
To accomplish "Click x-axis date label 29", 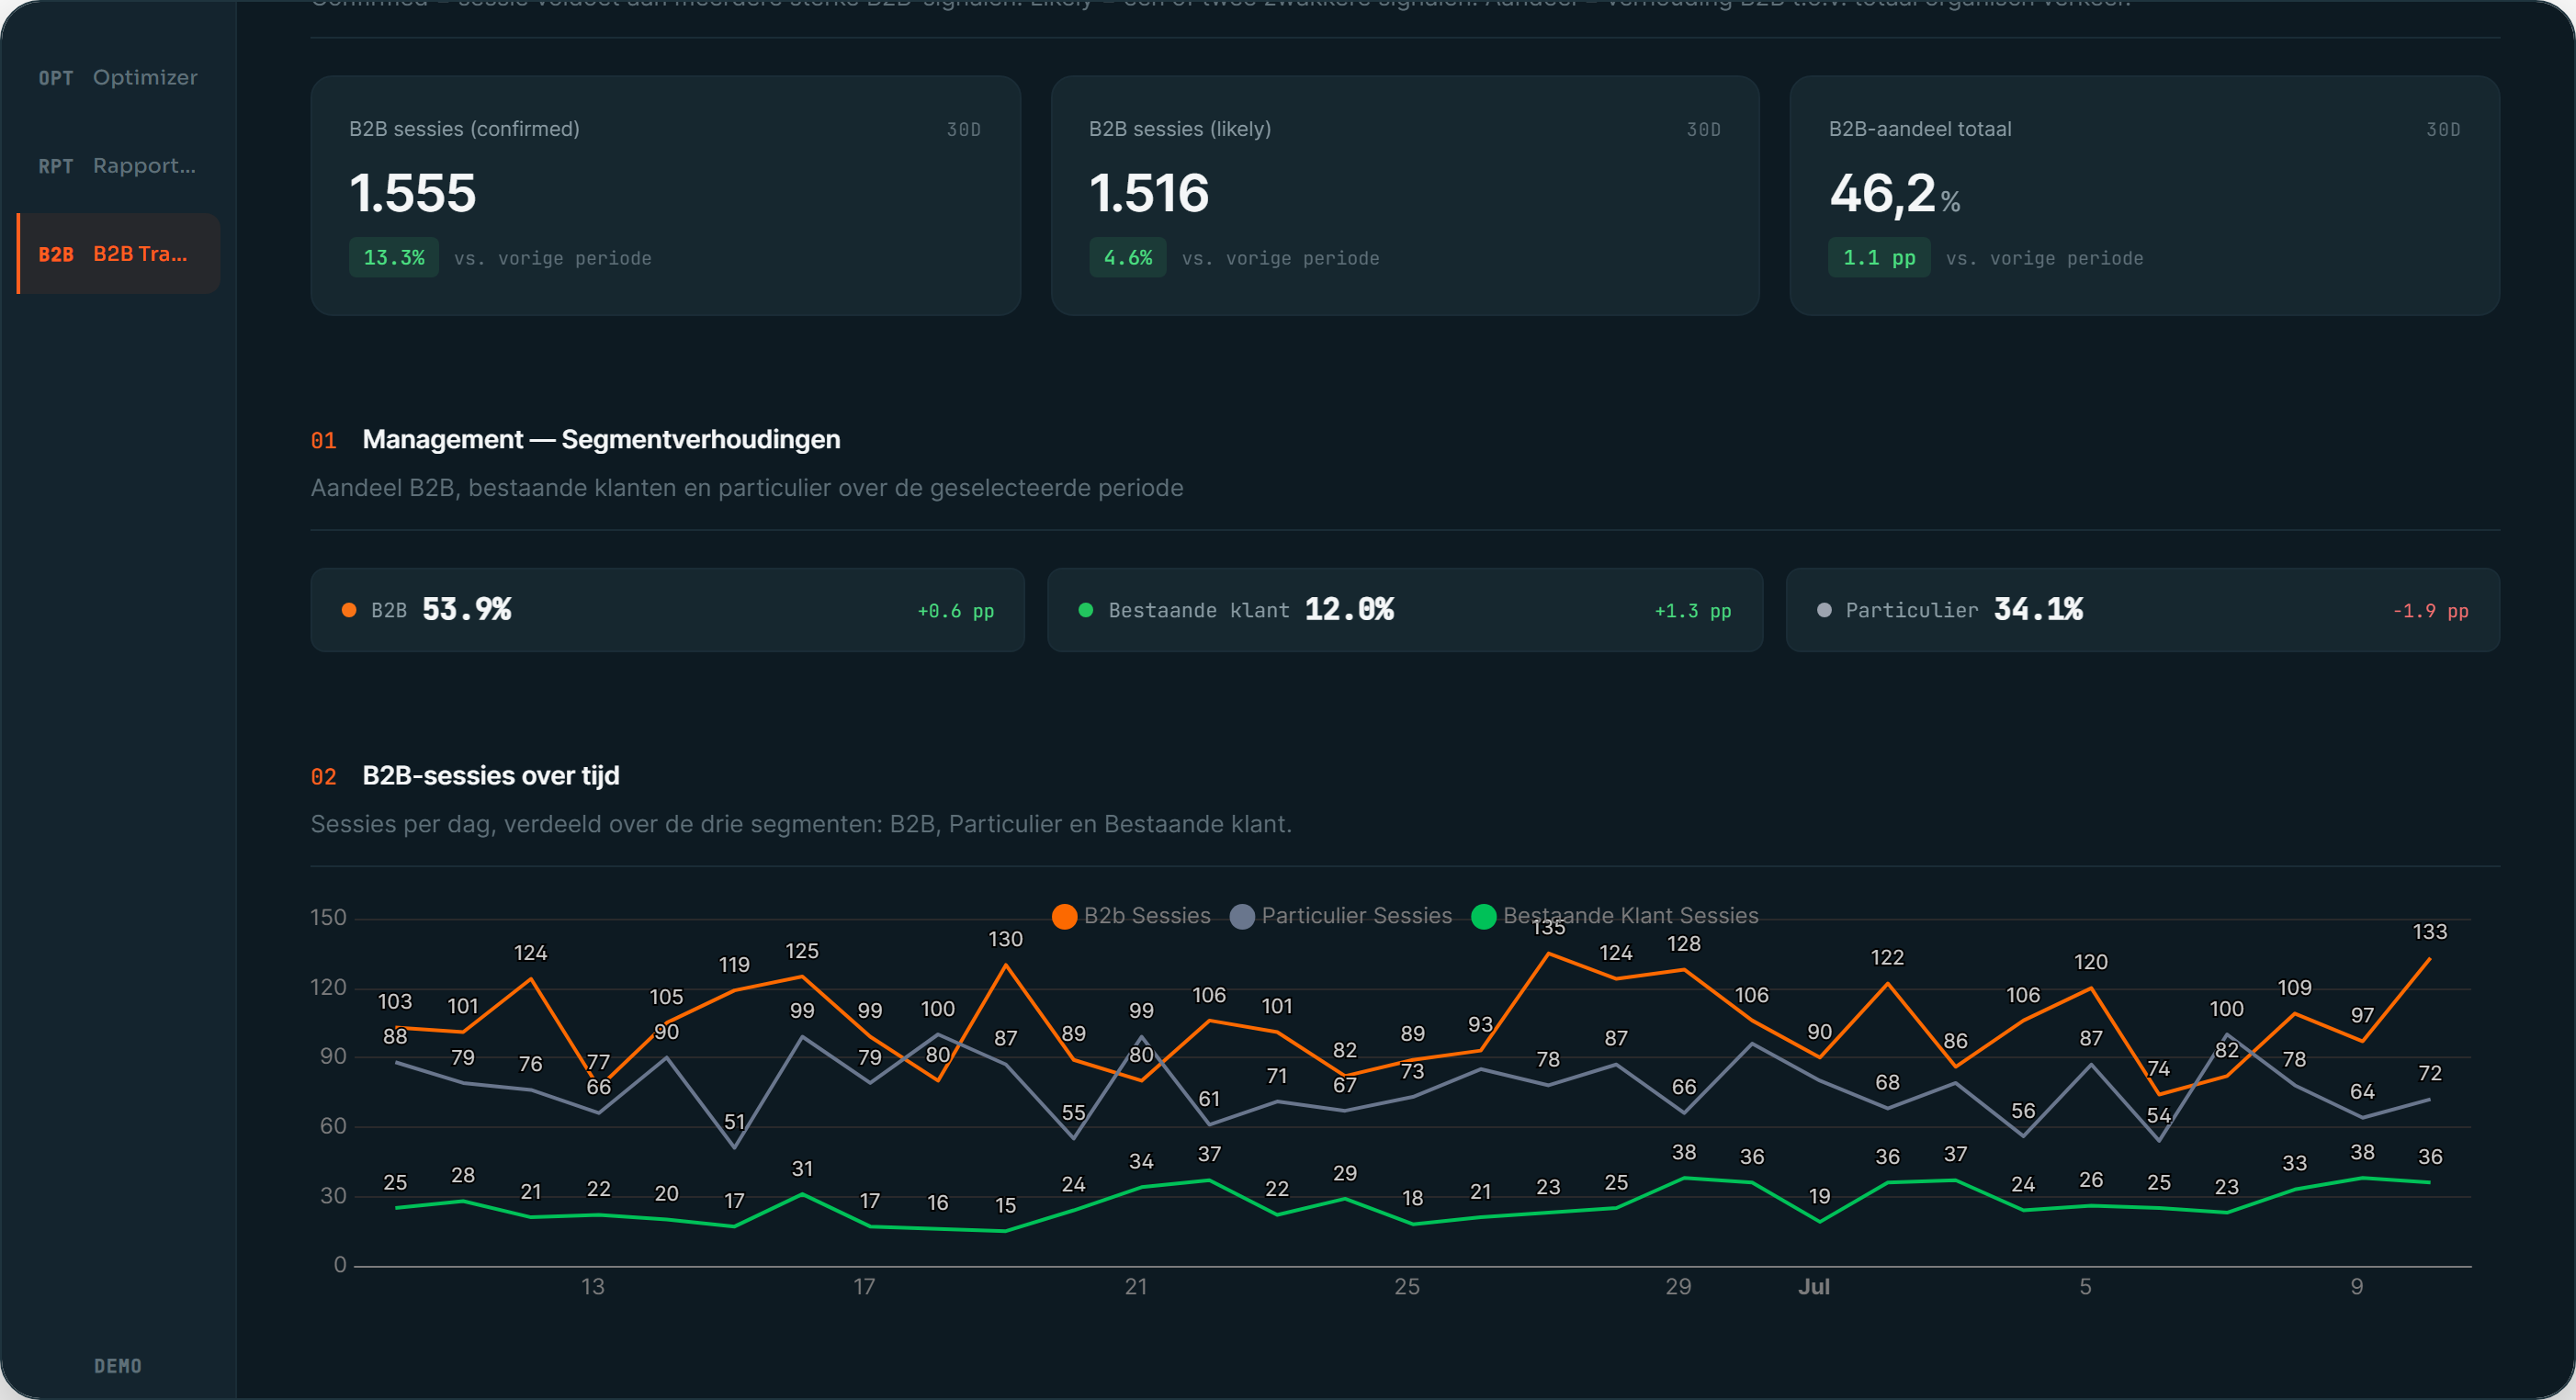I will [1679, 1287].
